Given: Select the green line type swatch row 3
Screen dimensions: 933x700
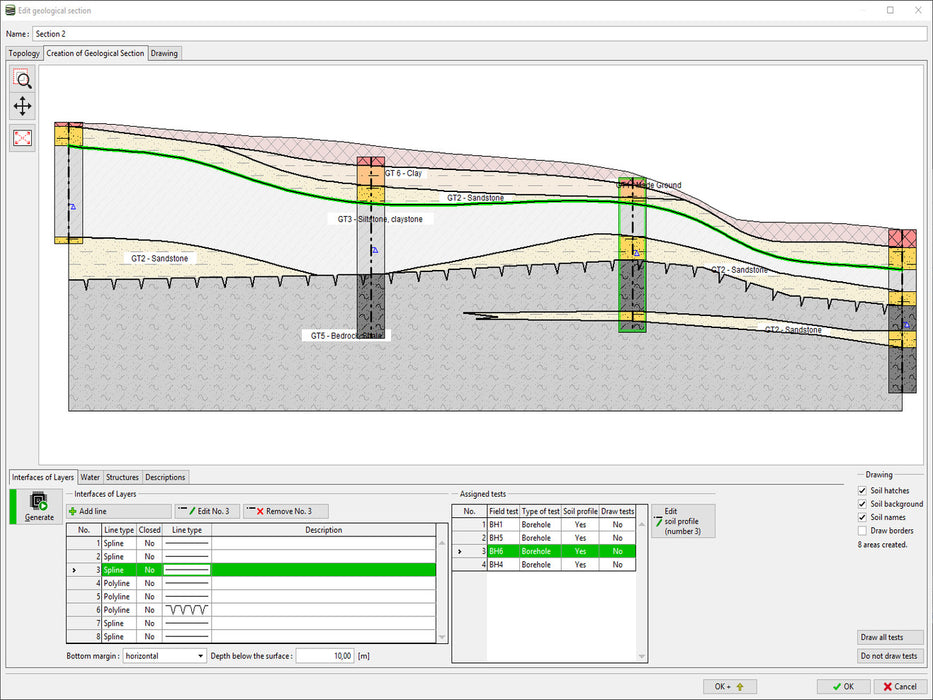Looking at the screenshot, I should pos(190,569).
